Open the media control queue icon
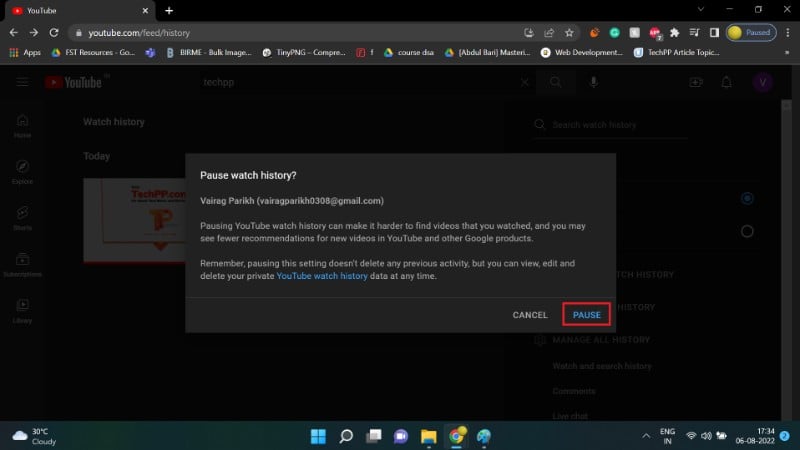Viewport: 800px width, 450px height. tap(694, 33)
